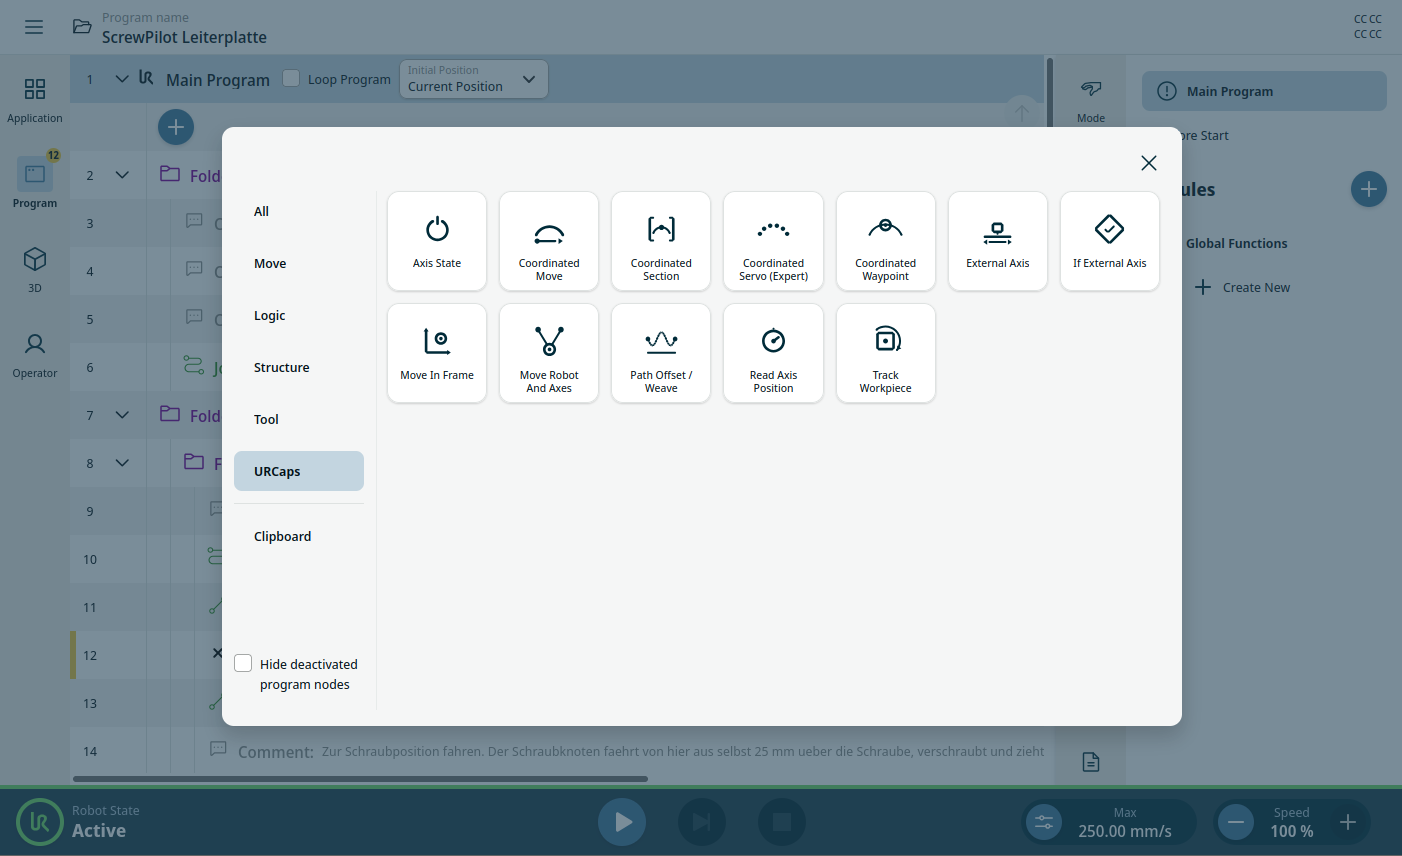The width and height of the screenshot is (1402, 856).
Task: Add a Track Workpiece node
Action: point(885,353)
